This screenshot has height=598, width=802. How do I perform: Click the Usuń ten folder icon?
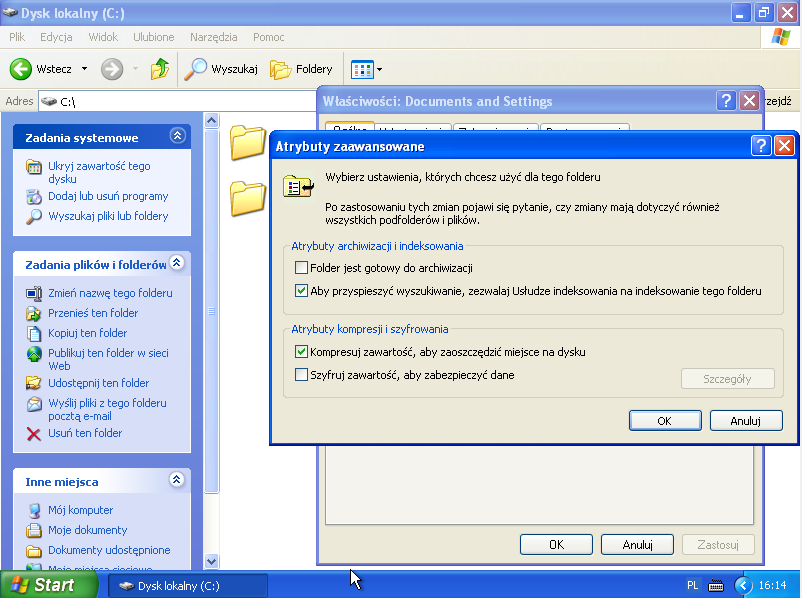tap(33, 433)
